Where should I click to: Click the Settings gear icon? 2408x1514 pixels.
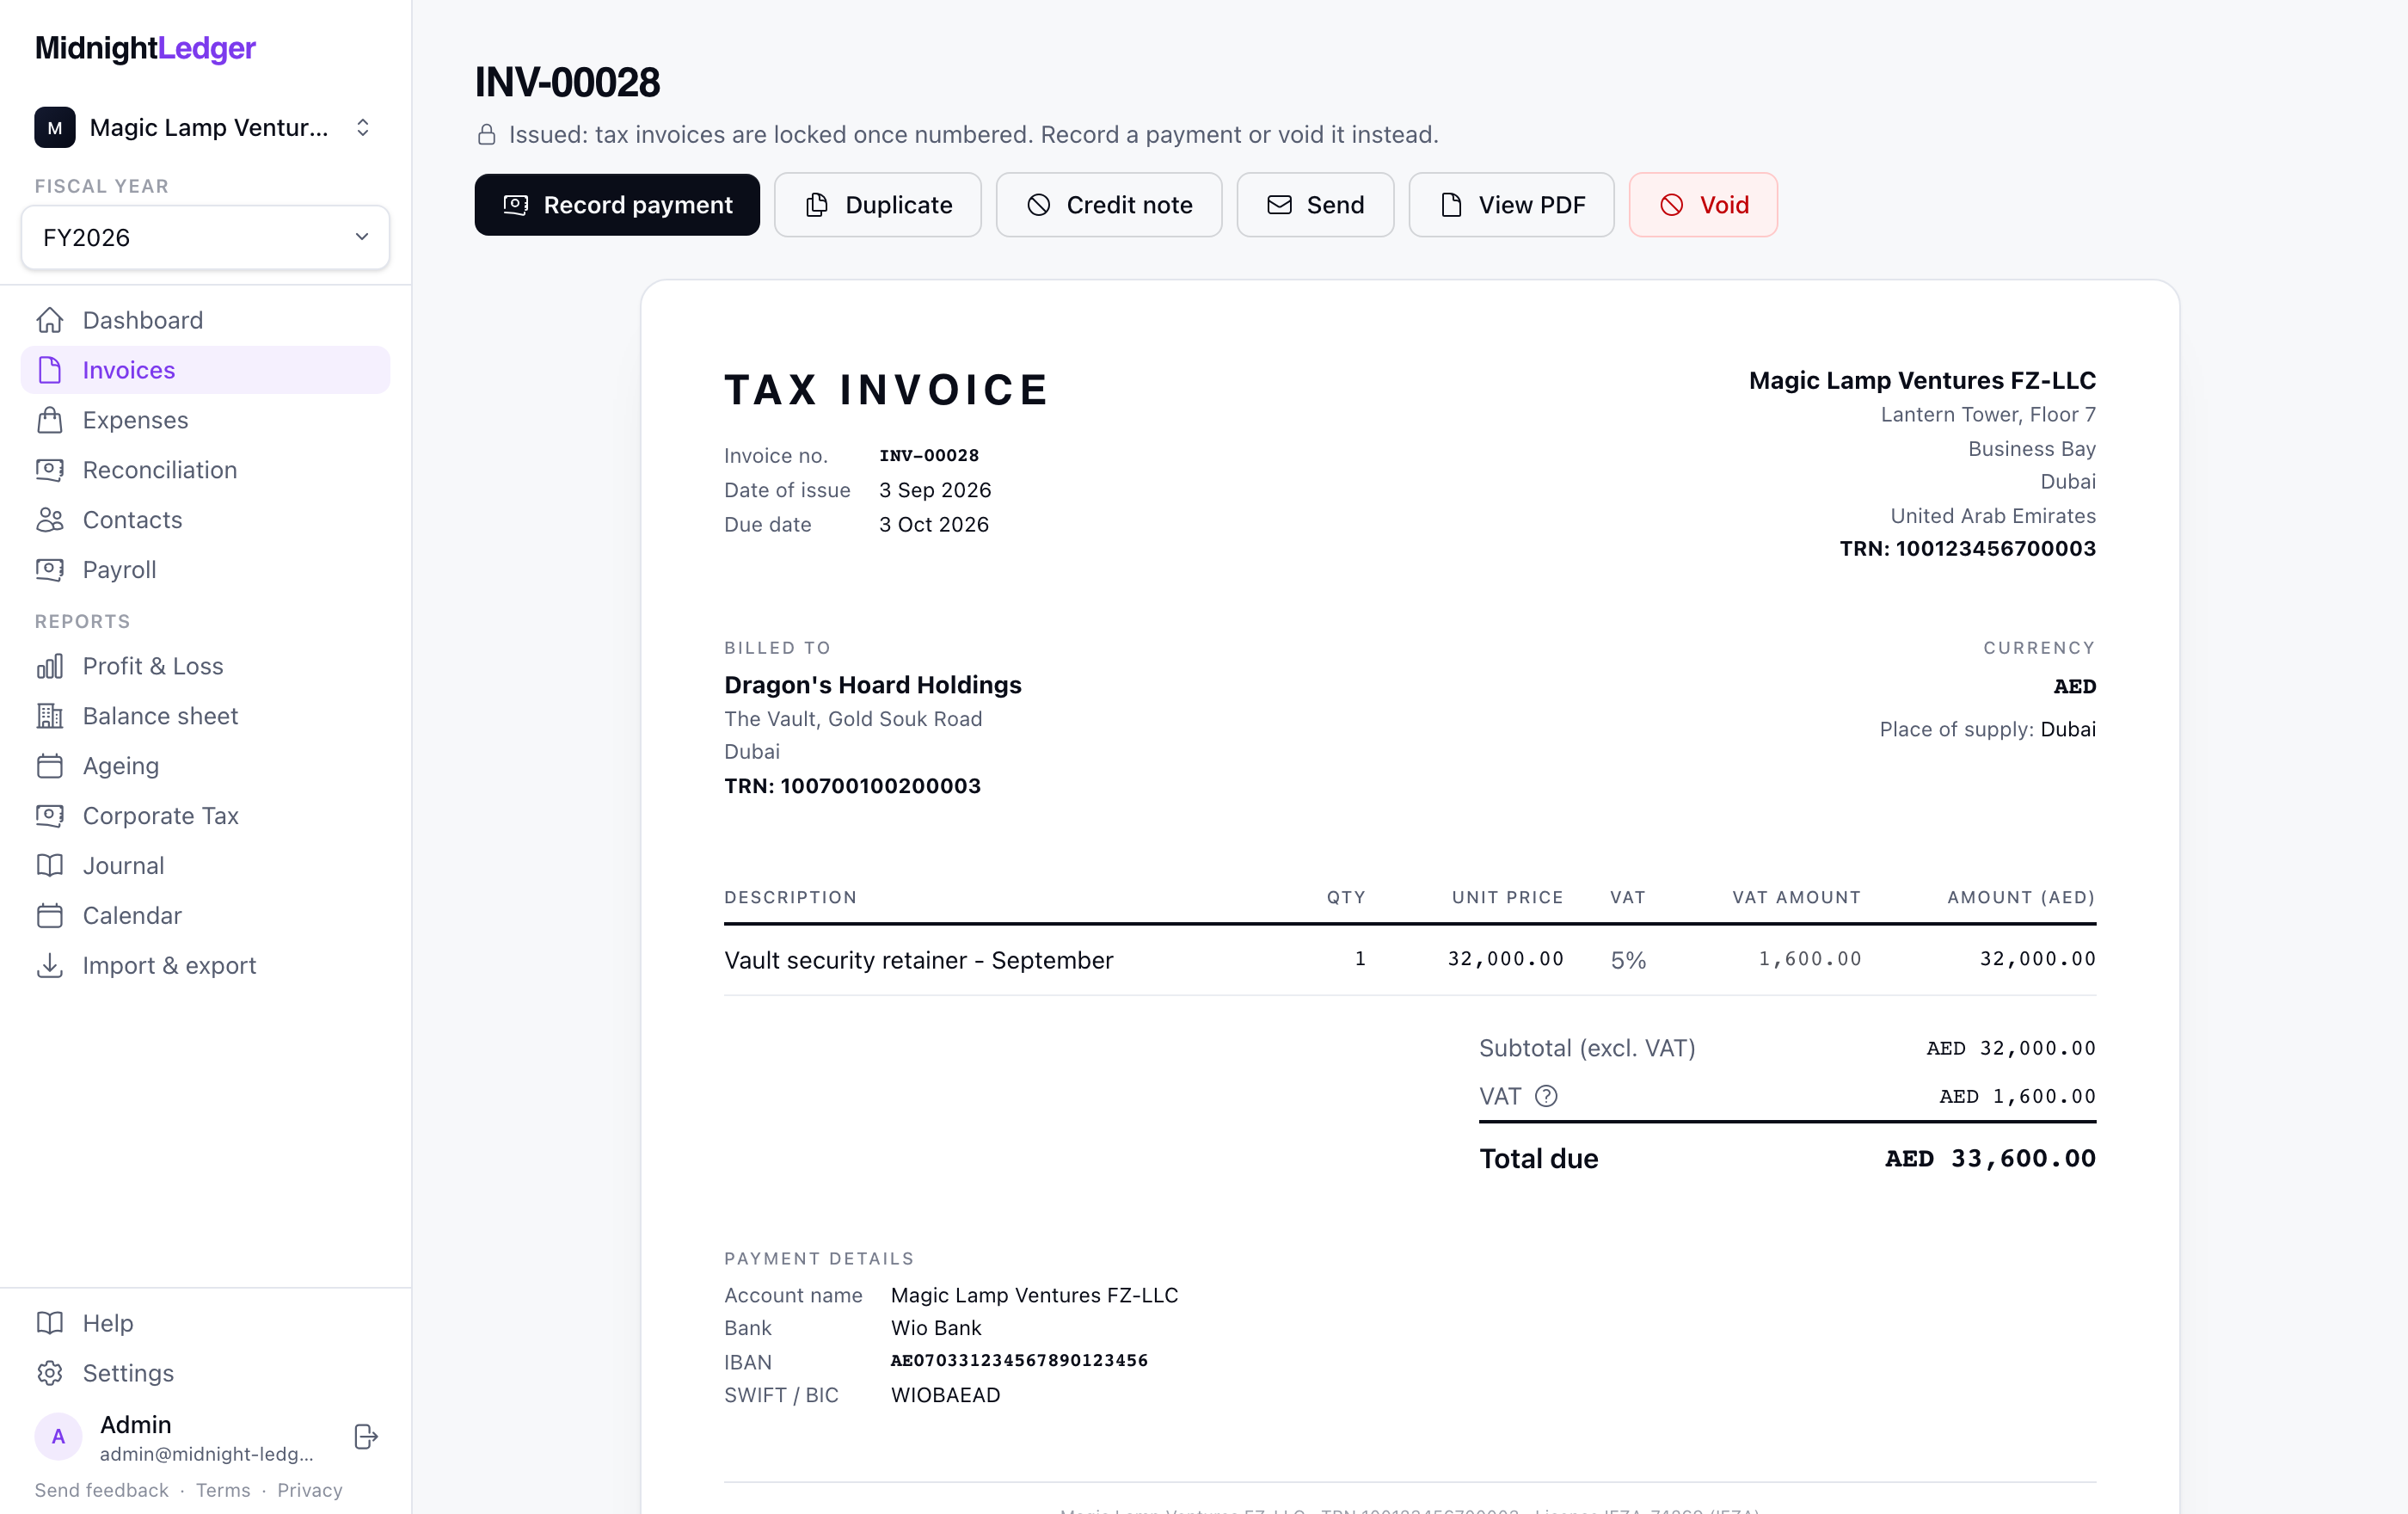(50, 1373)
